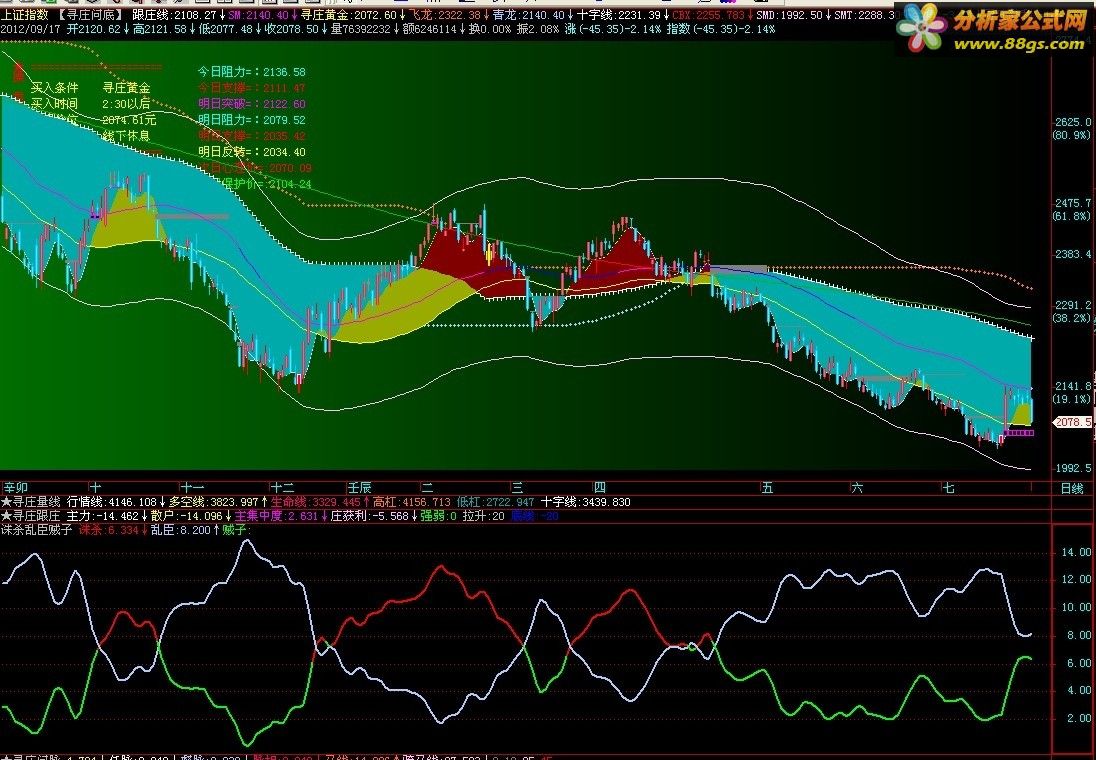This screenshot has width=1096, height=760.
Task: Click the opening price 开2120.62
Action: (x=94, y=29)
